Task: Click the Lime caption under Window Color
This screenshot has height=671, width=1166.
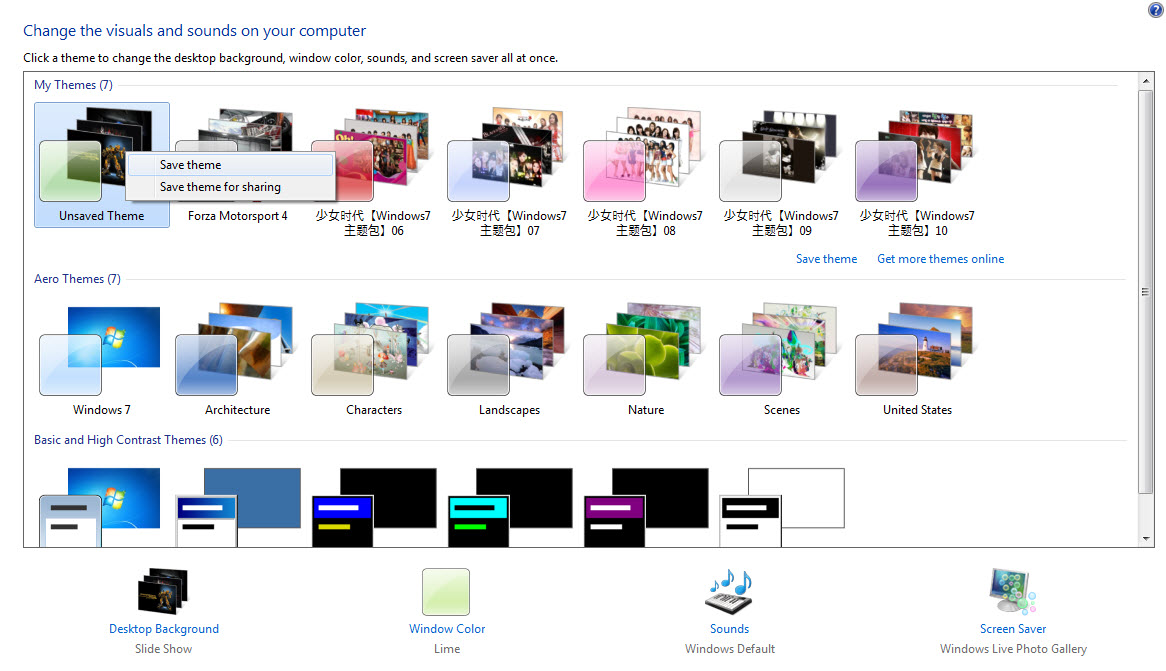Action: click(447, 649)
